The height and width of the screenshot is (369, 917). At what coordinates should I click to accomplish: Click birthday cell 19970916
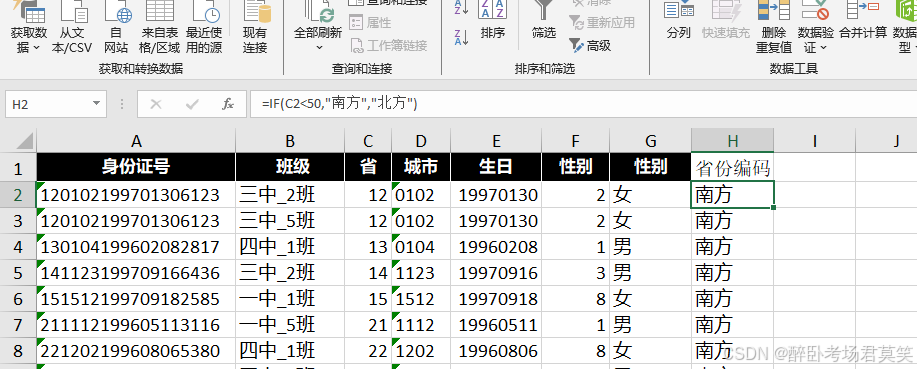point(496,273)
